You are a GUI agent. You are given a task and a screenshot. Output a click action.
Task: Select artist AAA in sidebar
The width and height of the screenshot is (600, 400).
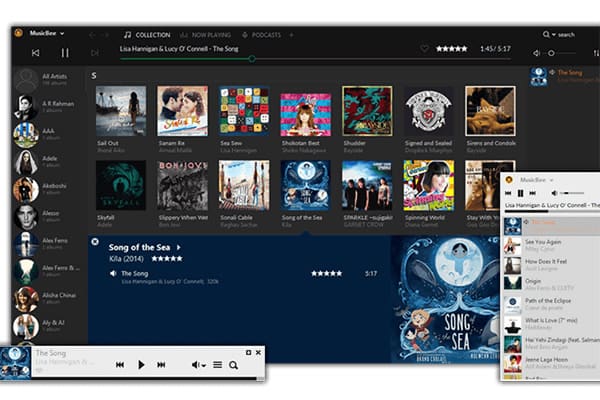click(x=47, y=134)
